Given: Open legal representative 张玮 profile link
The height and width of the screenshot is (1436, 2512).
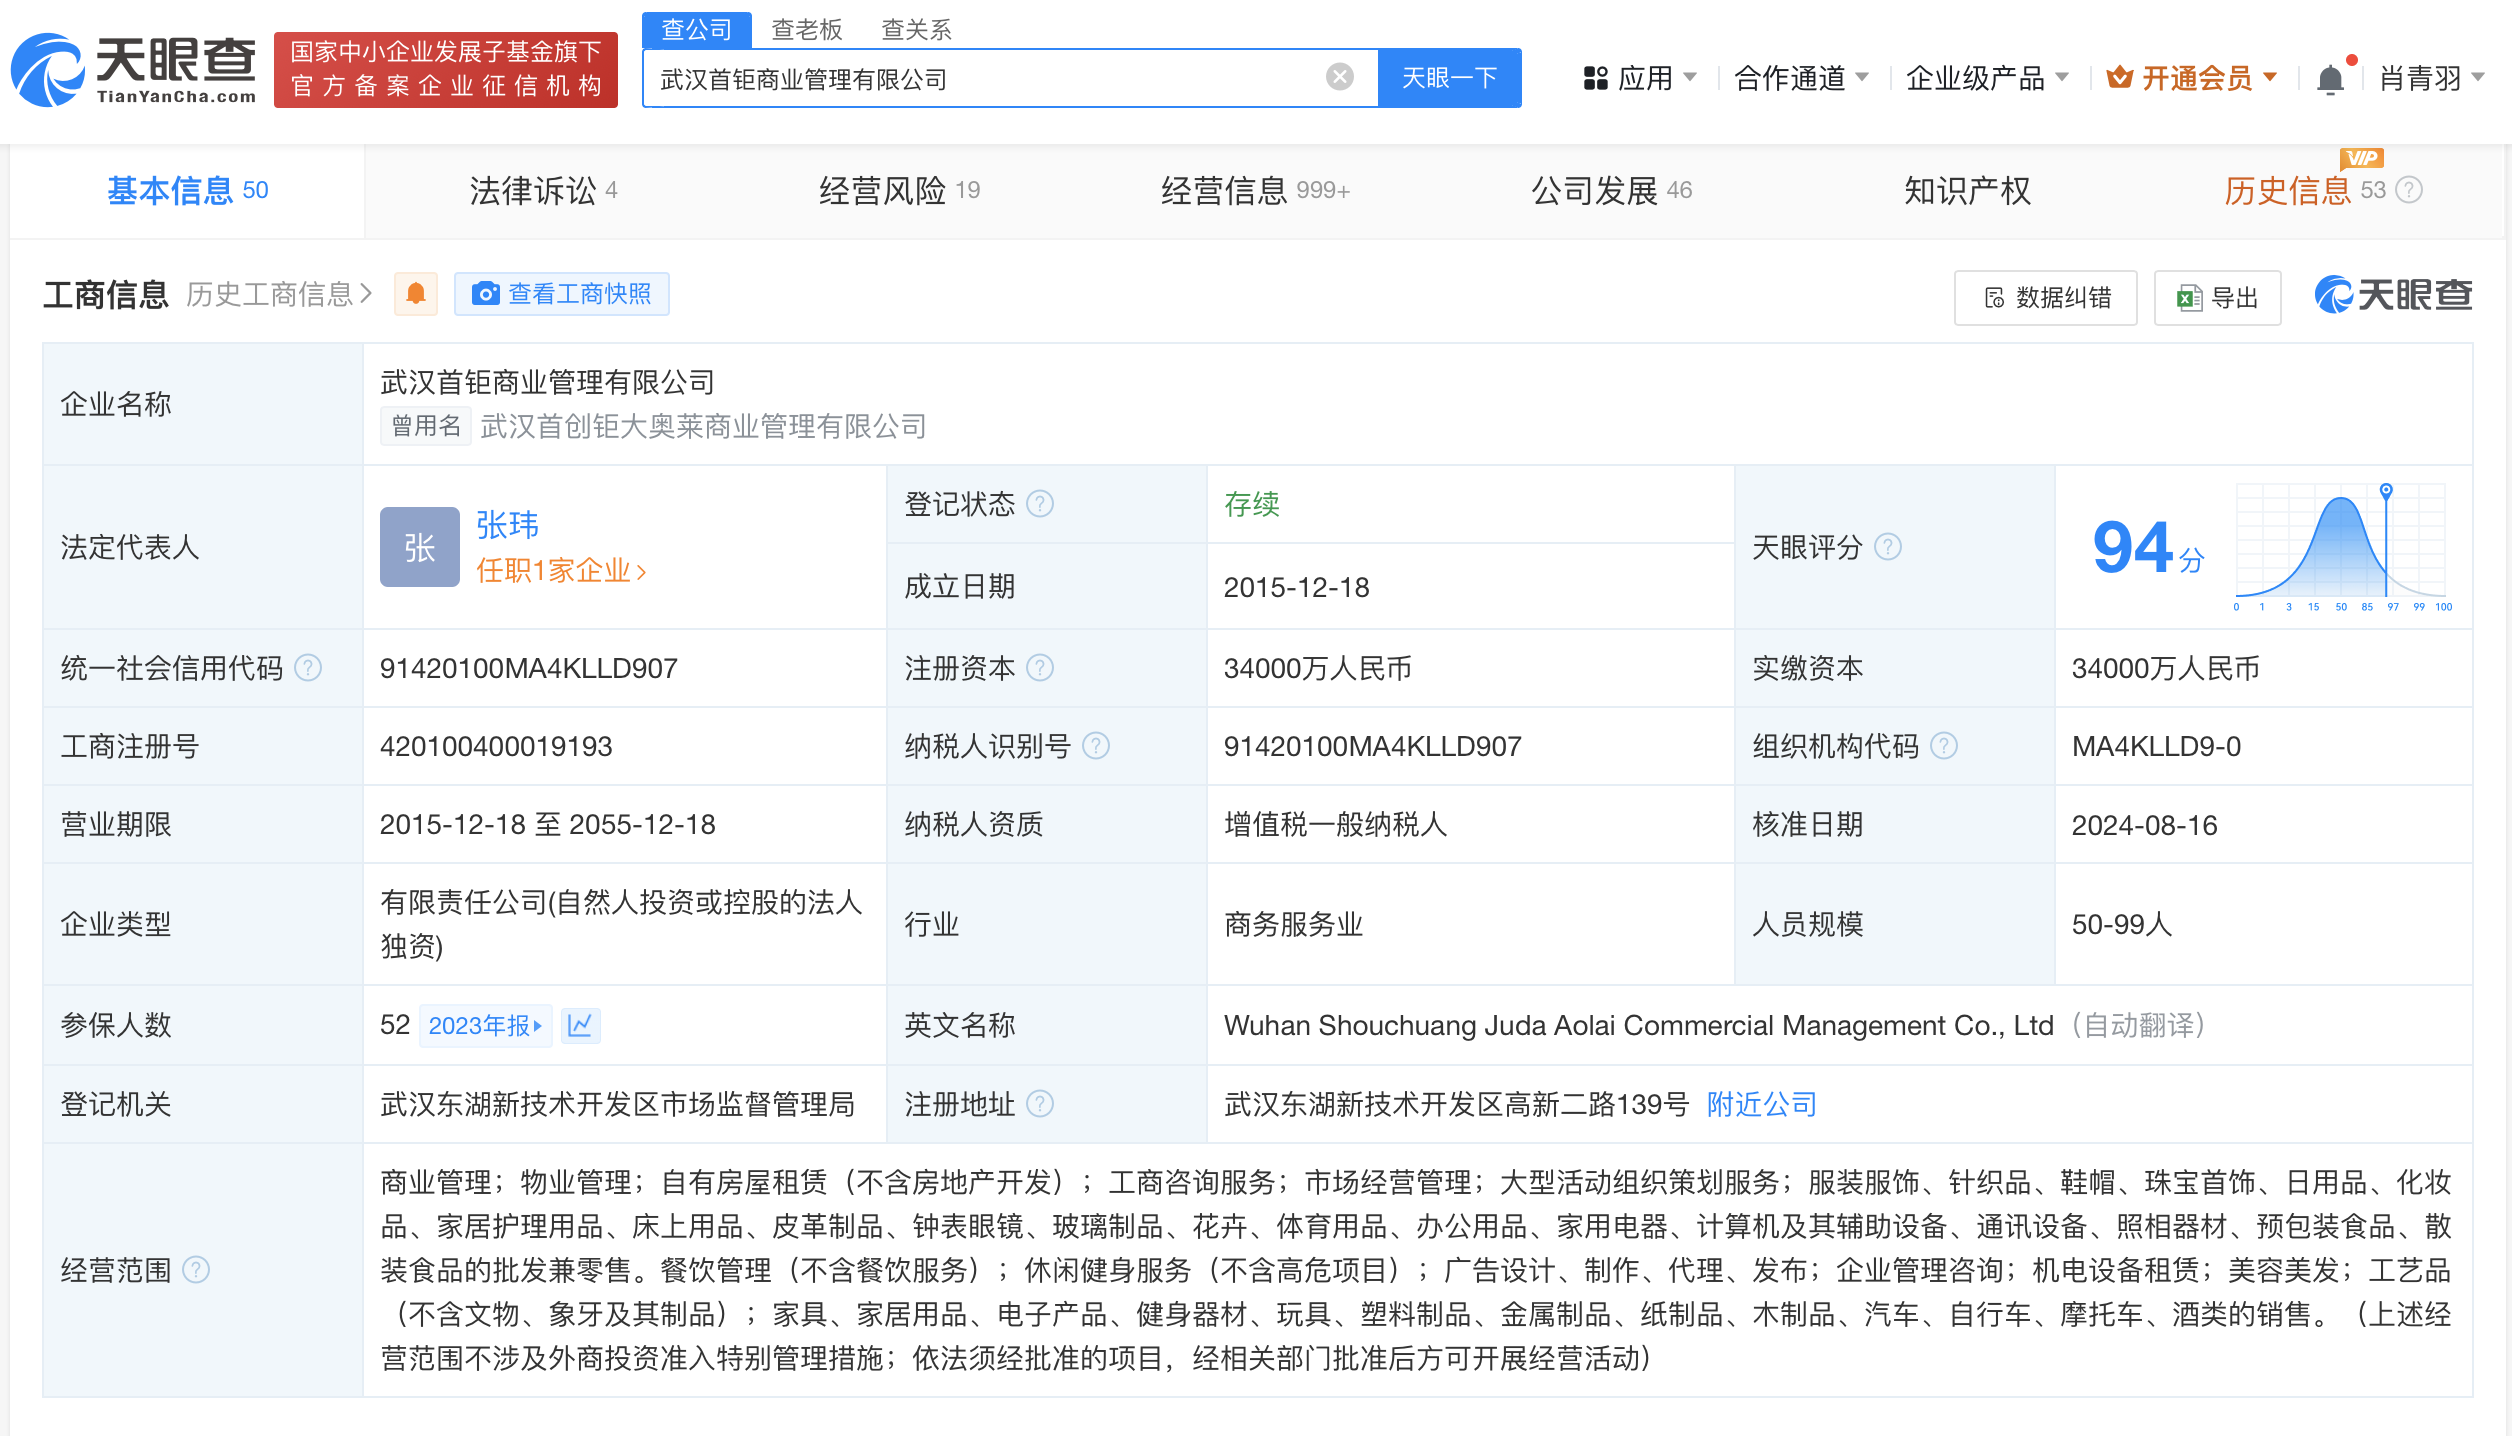Looking at the screenshot, I should (506, 524).
